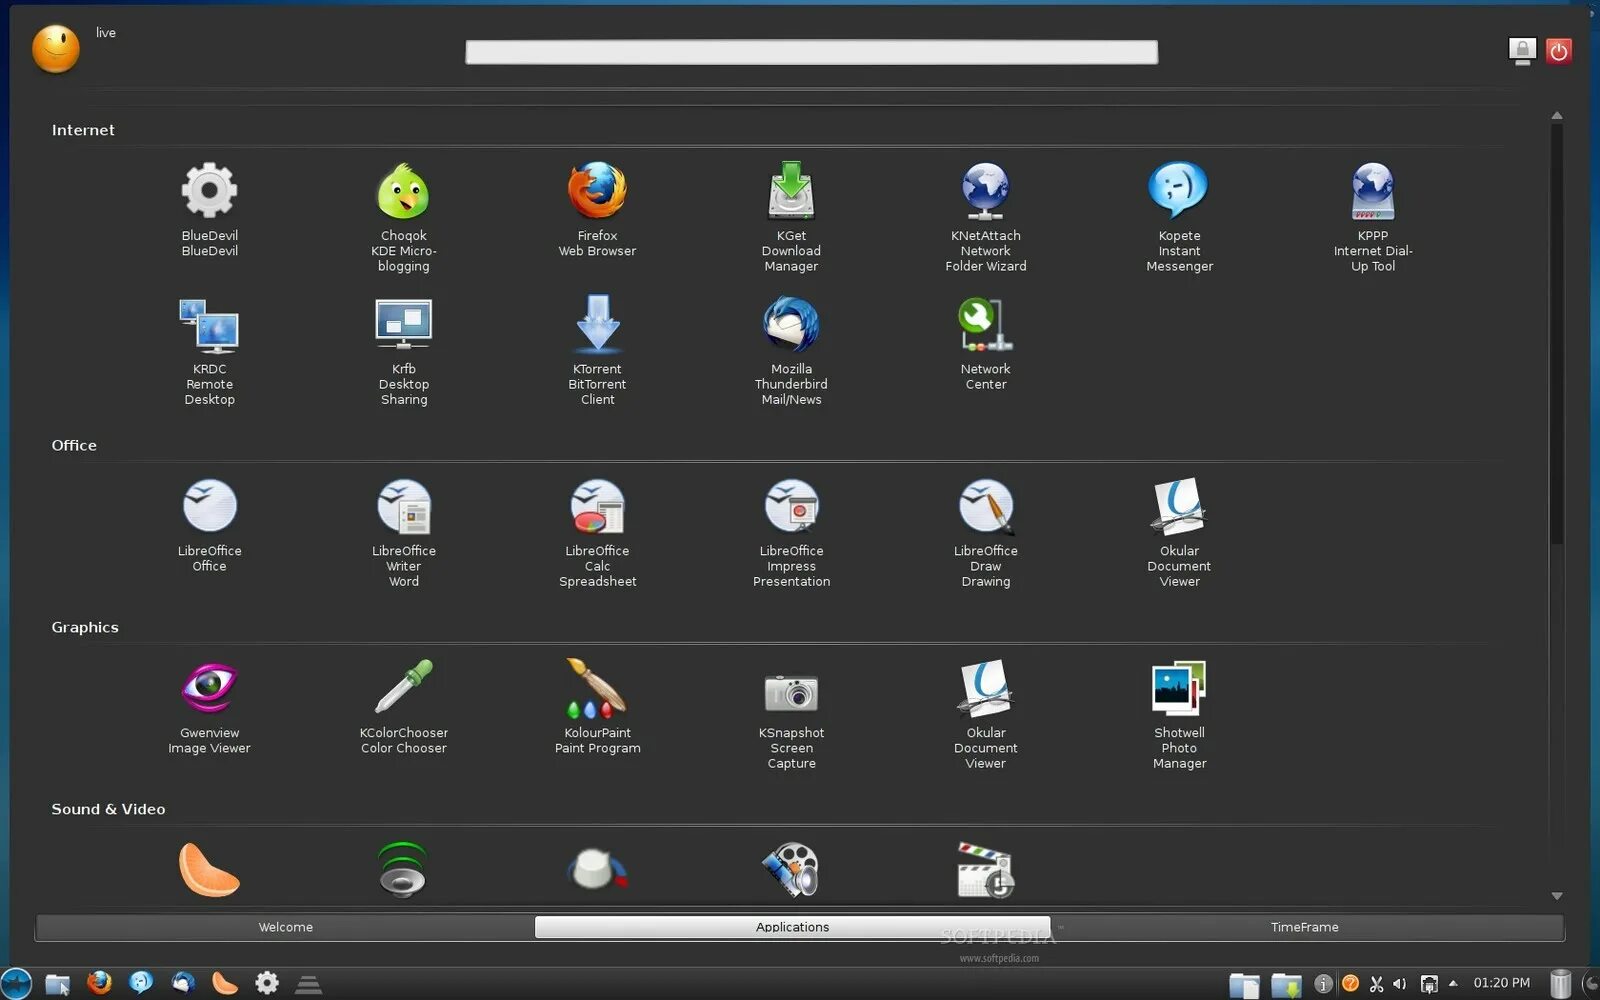Viewport: 1600px width, 1000px height.
Task: Open KTorrent BitTorrent Client
Action: coord(597,350)
